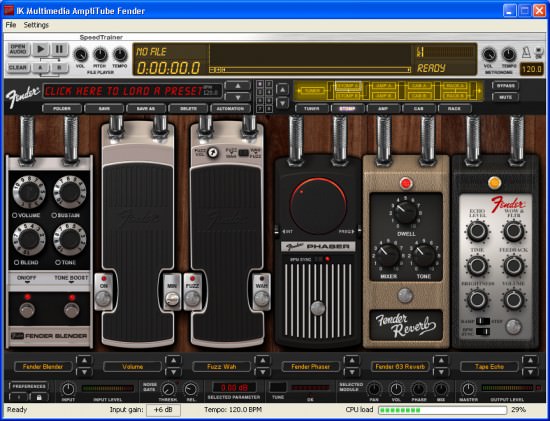Toggle the Volume pedal ON switch
Viewport: 550px width, 421px height.
(x=103, y=292)
